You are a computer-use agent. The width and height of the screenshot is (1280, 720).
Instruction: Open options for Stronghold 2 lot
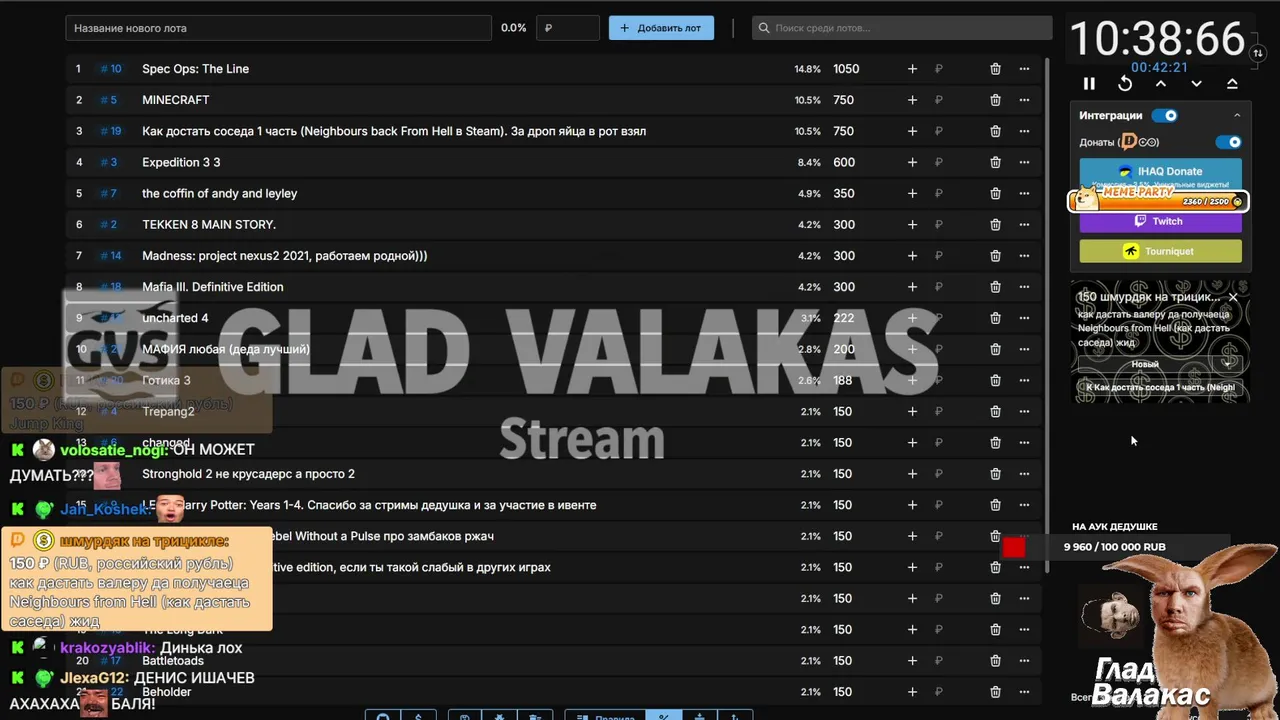point(1024,474)
